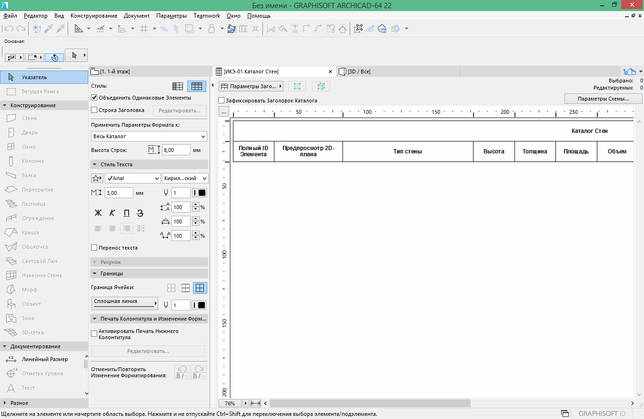Close the Каталог Стен tab
644x419 pixels.
[330, 71]
